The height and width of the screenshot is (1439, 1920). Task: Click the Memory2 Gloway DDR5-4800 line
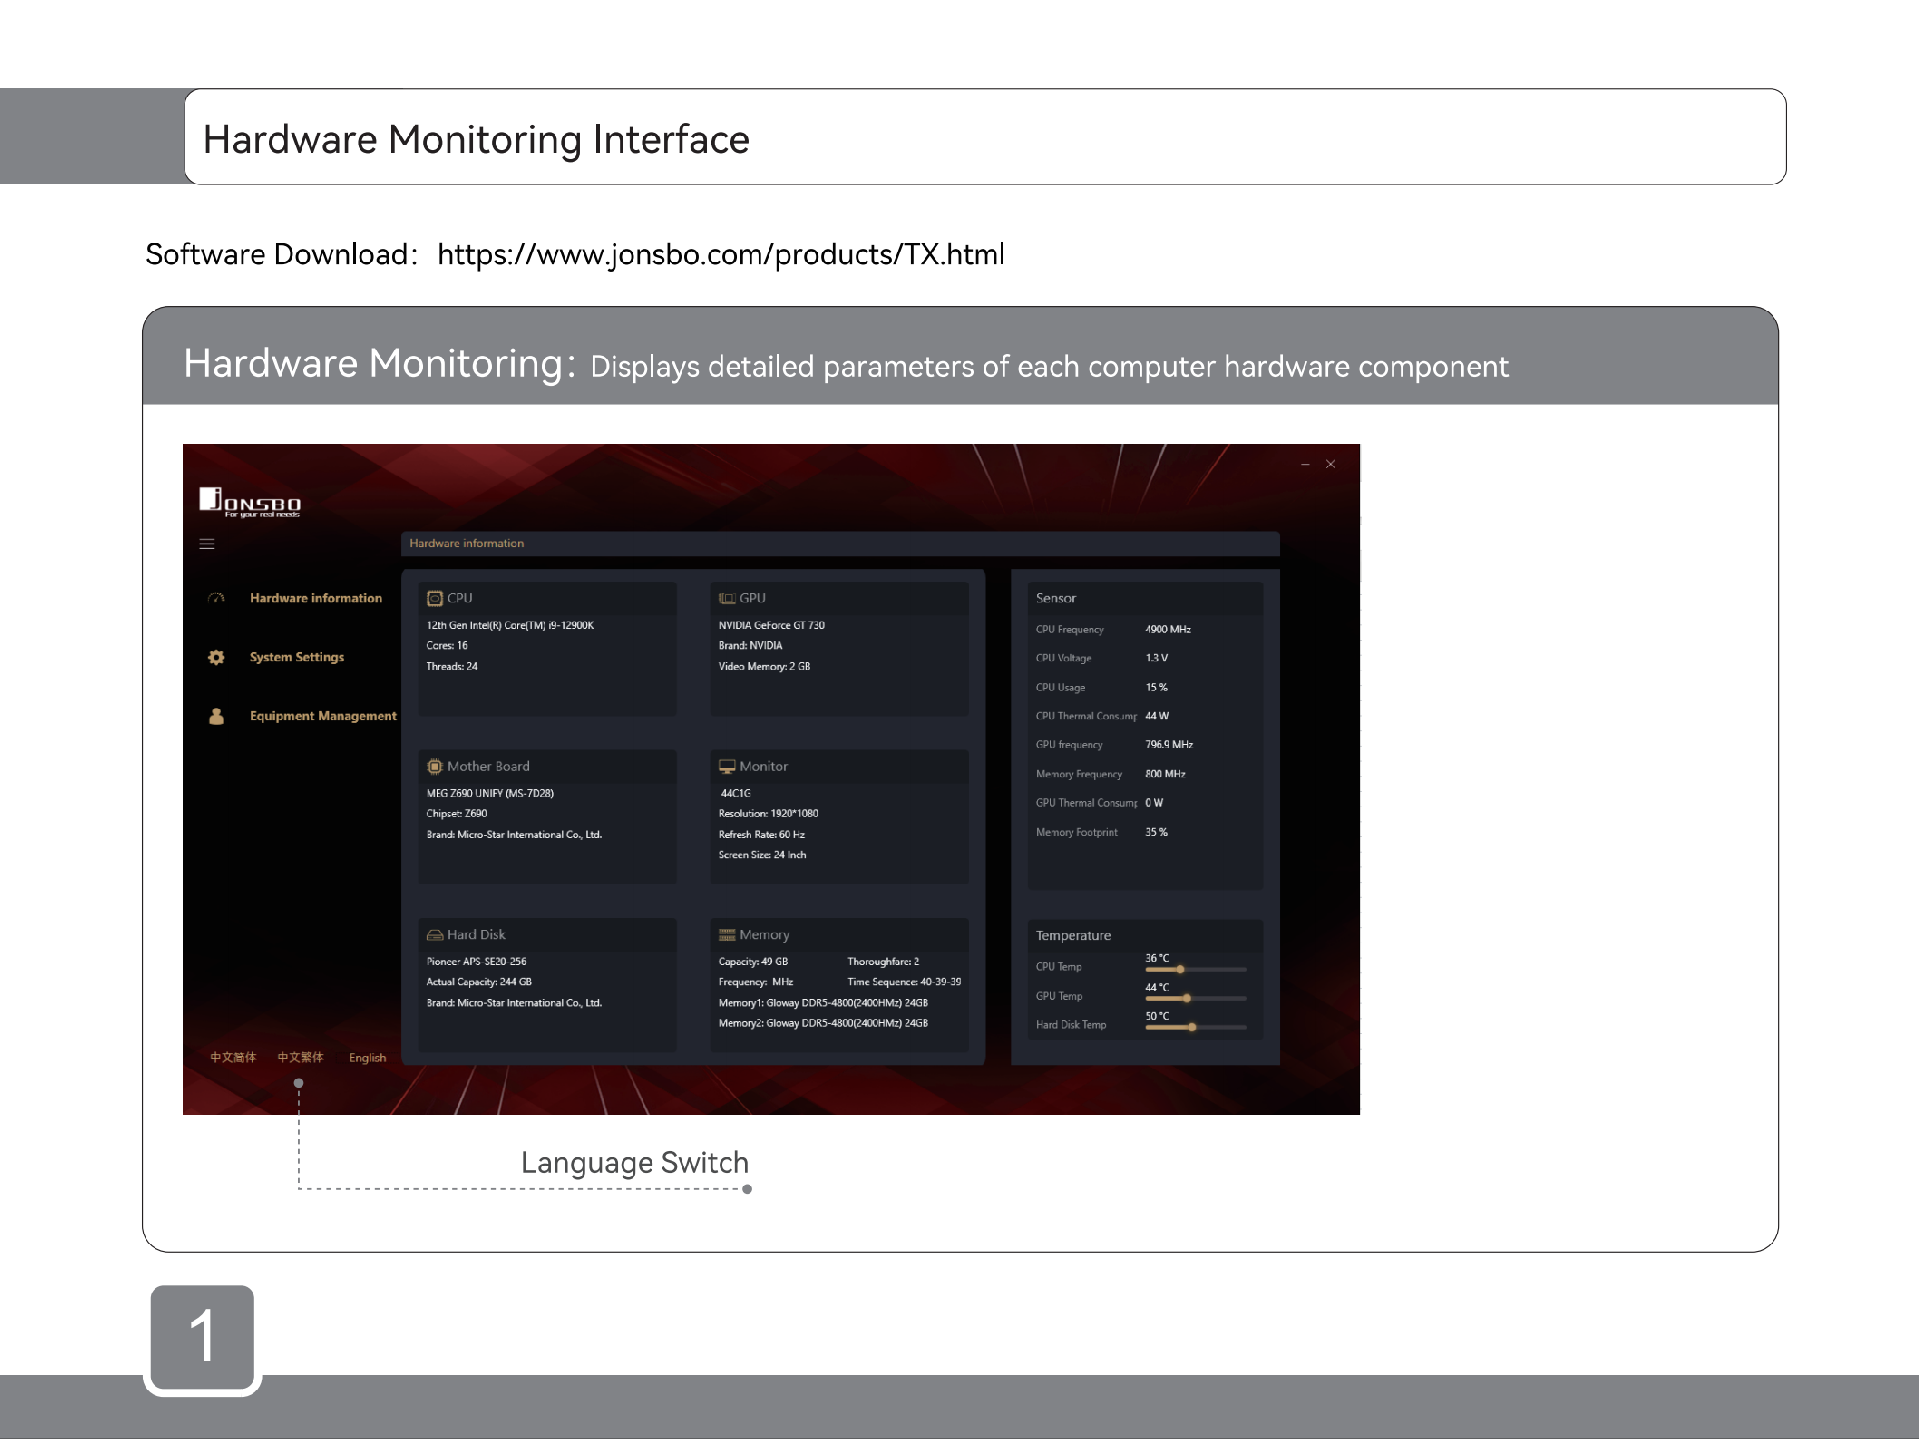coord(823,1023)
